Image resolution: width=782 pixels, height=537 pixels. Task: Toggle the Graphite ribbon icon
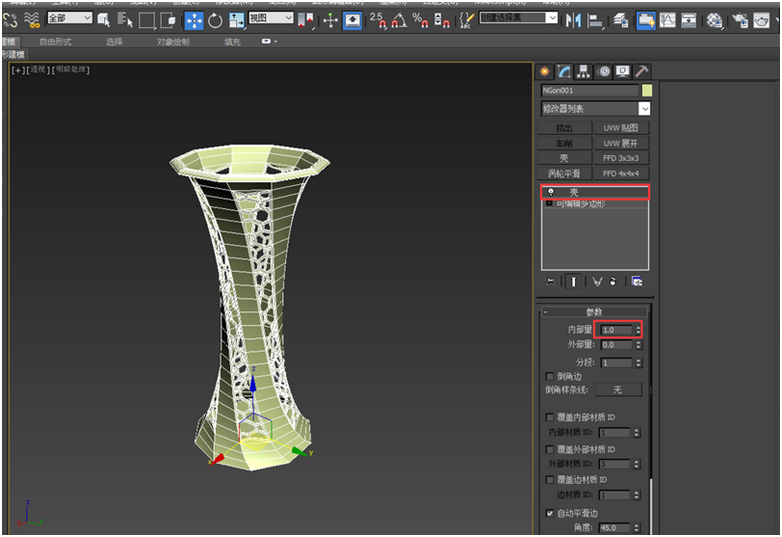pyautogui.click(x=646, y=20)
